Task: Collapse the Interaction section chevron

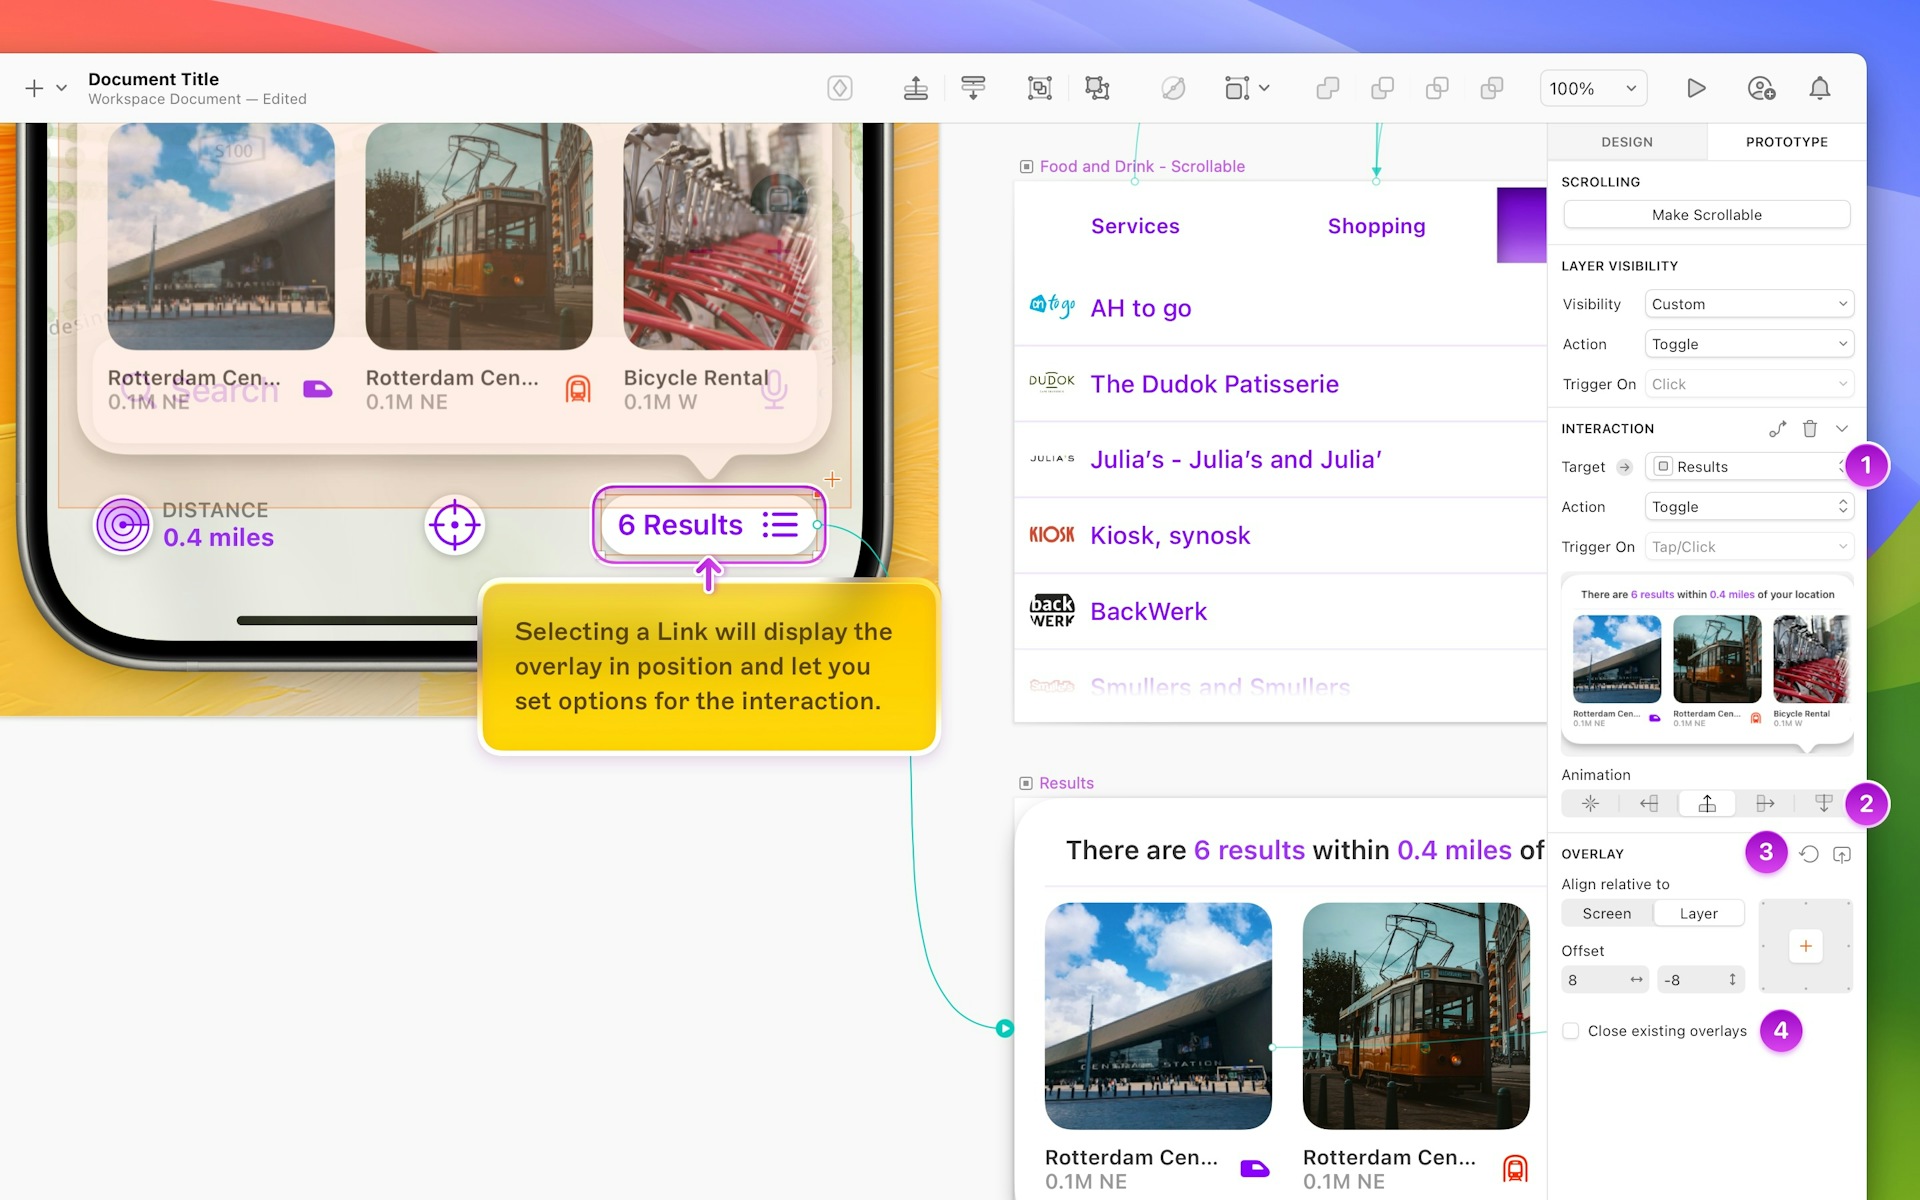Action: [x=1842, y=429]
